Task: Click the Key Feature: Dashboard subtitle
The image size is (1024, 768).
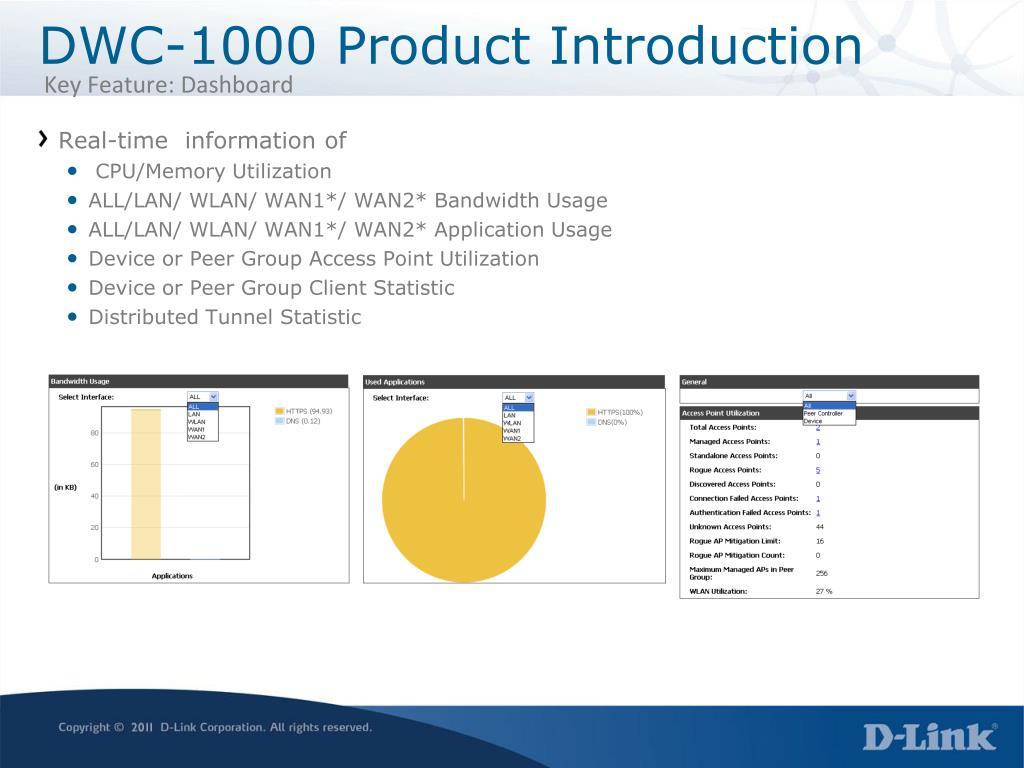Action: (168, 85)
